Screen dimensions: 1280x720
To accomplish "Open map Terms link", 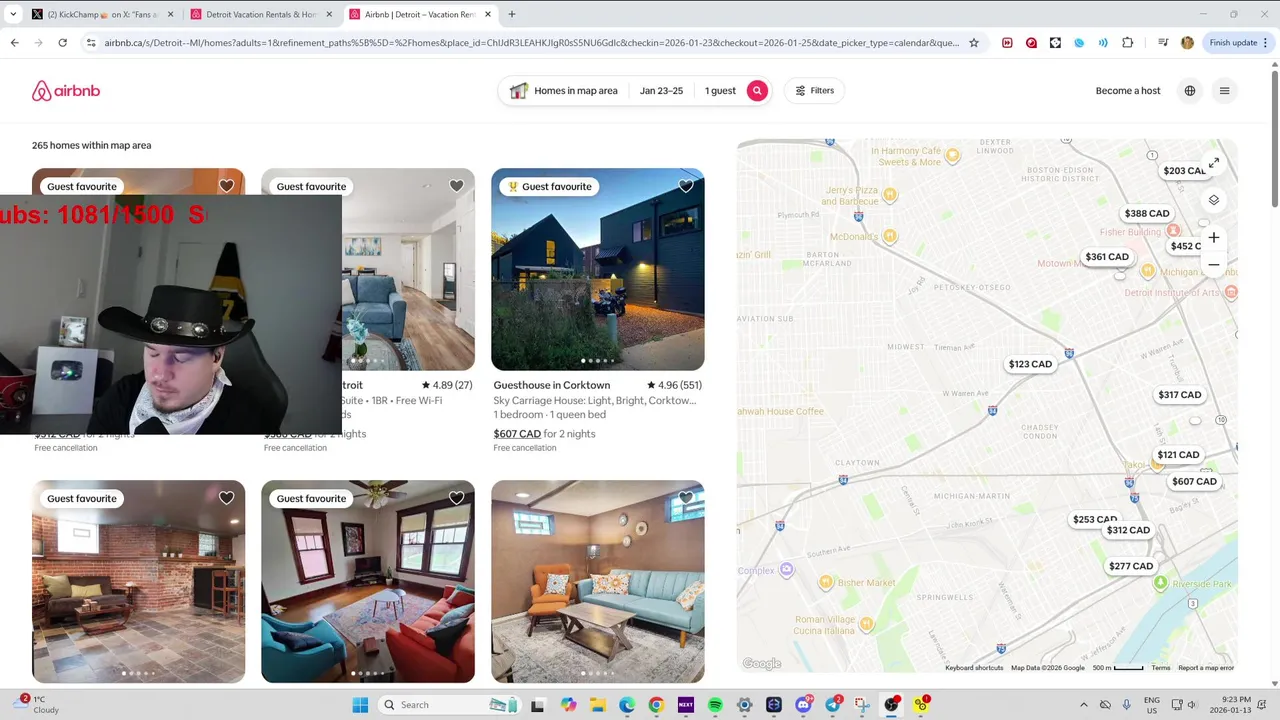I will click(x=1160, y=668).
